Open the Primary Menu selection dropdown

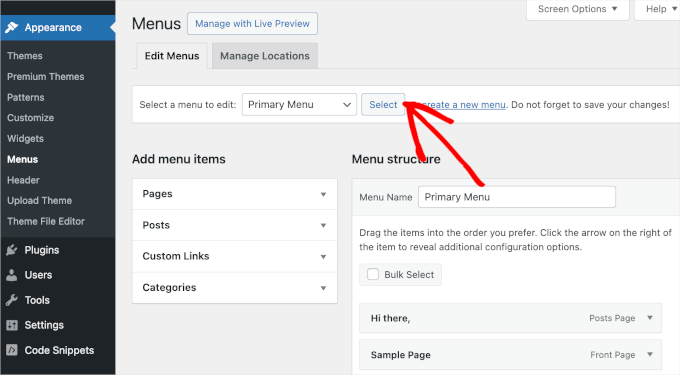coord(299,104)
